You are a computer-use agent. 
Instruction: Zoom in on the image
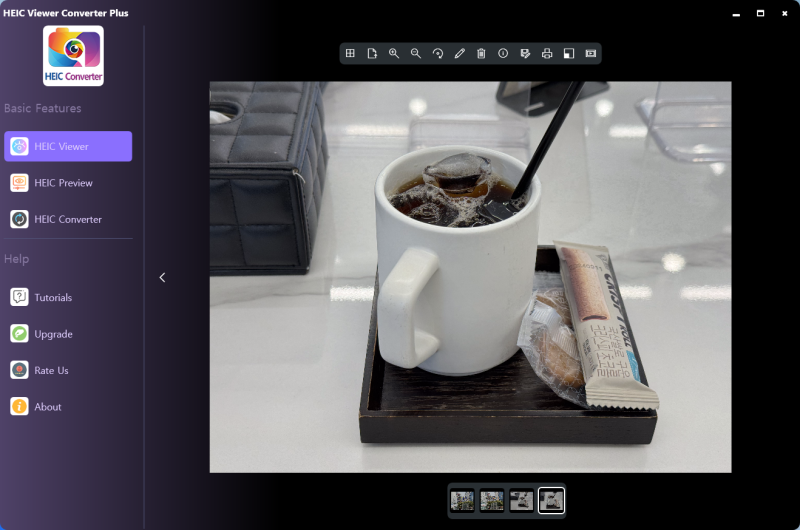(394, 53)
